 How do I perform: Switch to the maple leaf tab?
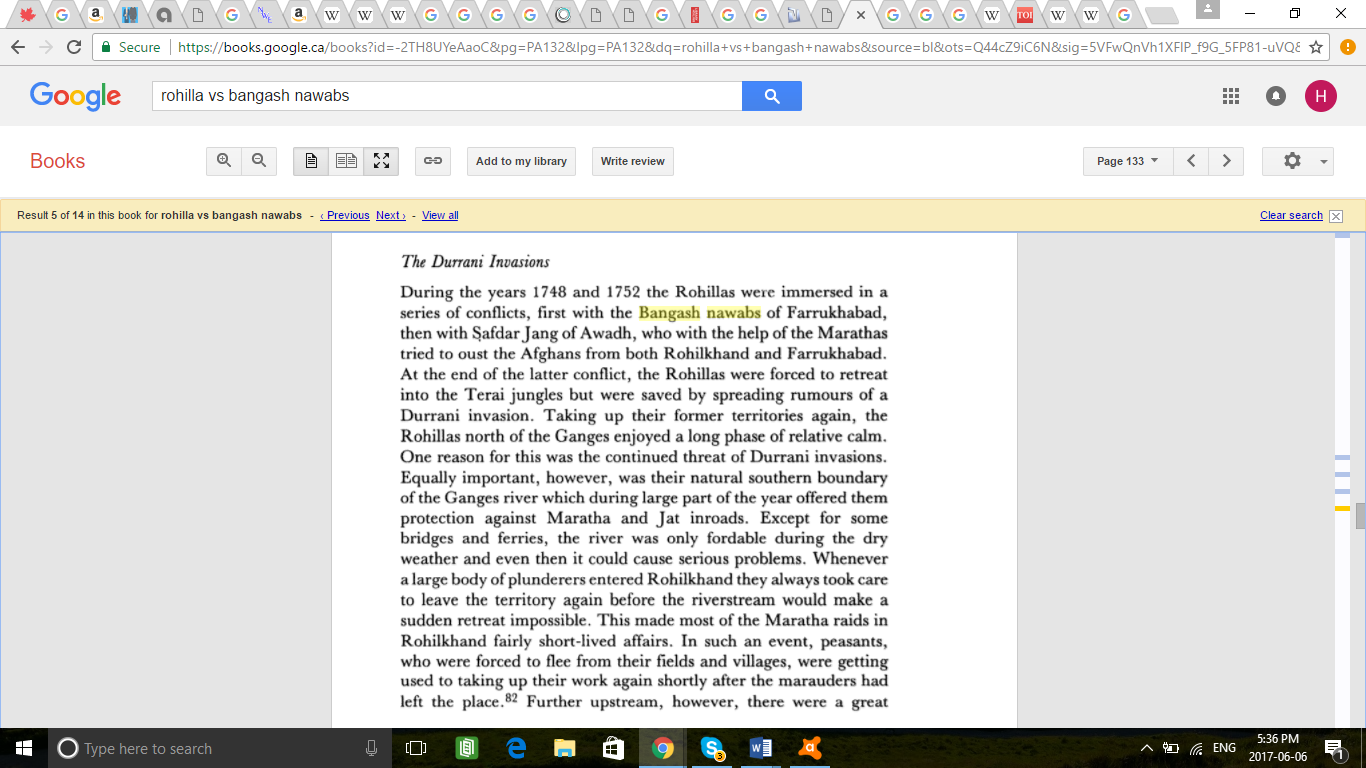[28, 15]
